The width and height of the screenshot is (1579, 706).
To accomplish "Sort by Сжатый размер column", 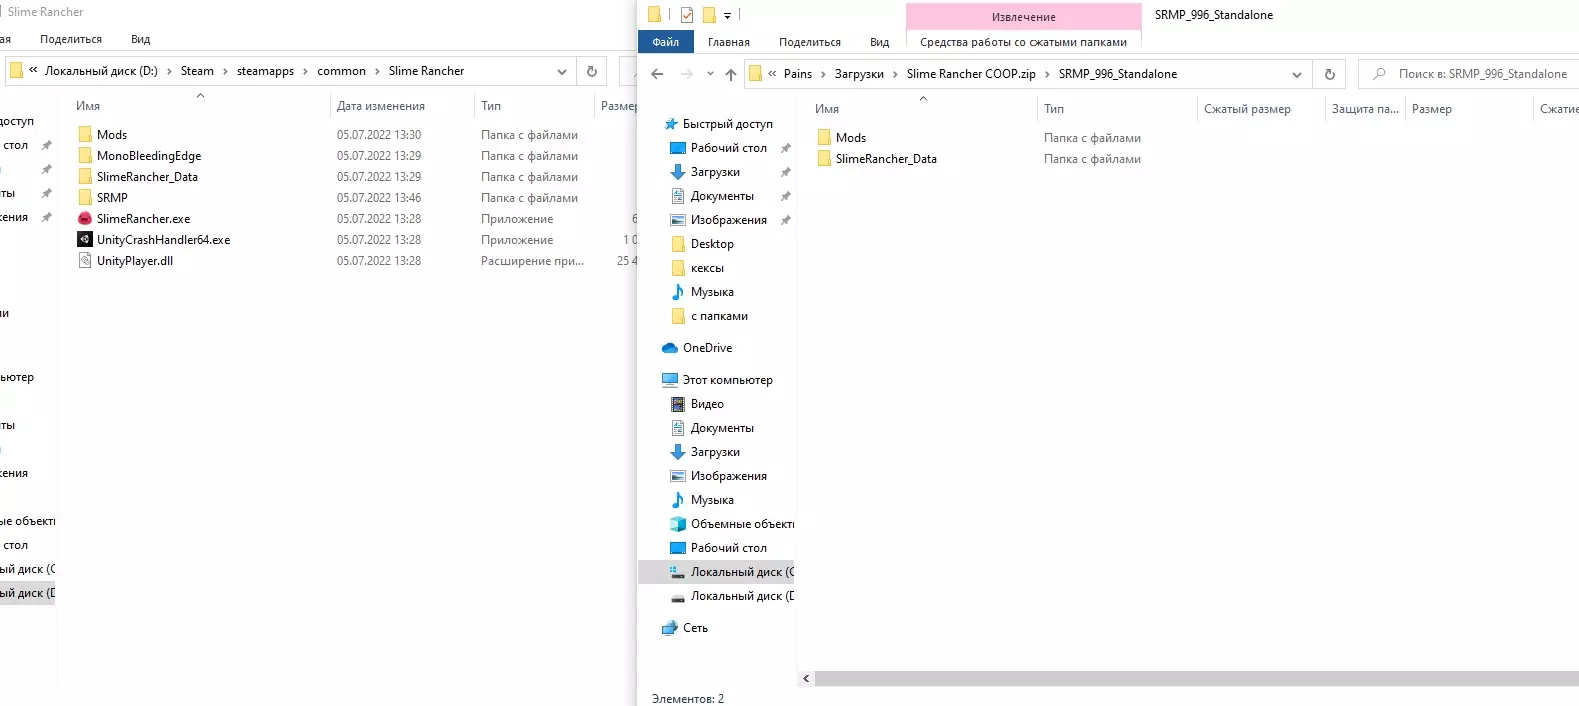I will pos(1248,109).
